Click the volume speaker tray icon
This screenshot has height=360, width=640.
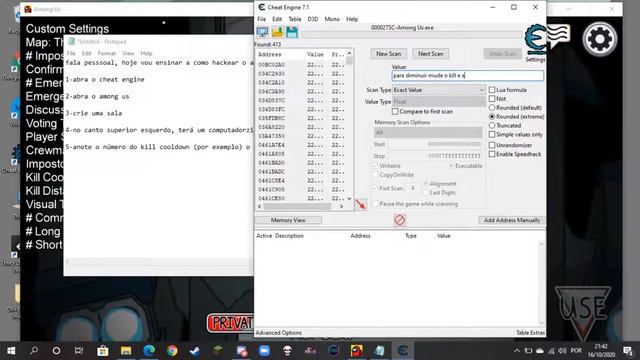(x=562, y=351)
